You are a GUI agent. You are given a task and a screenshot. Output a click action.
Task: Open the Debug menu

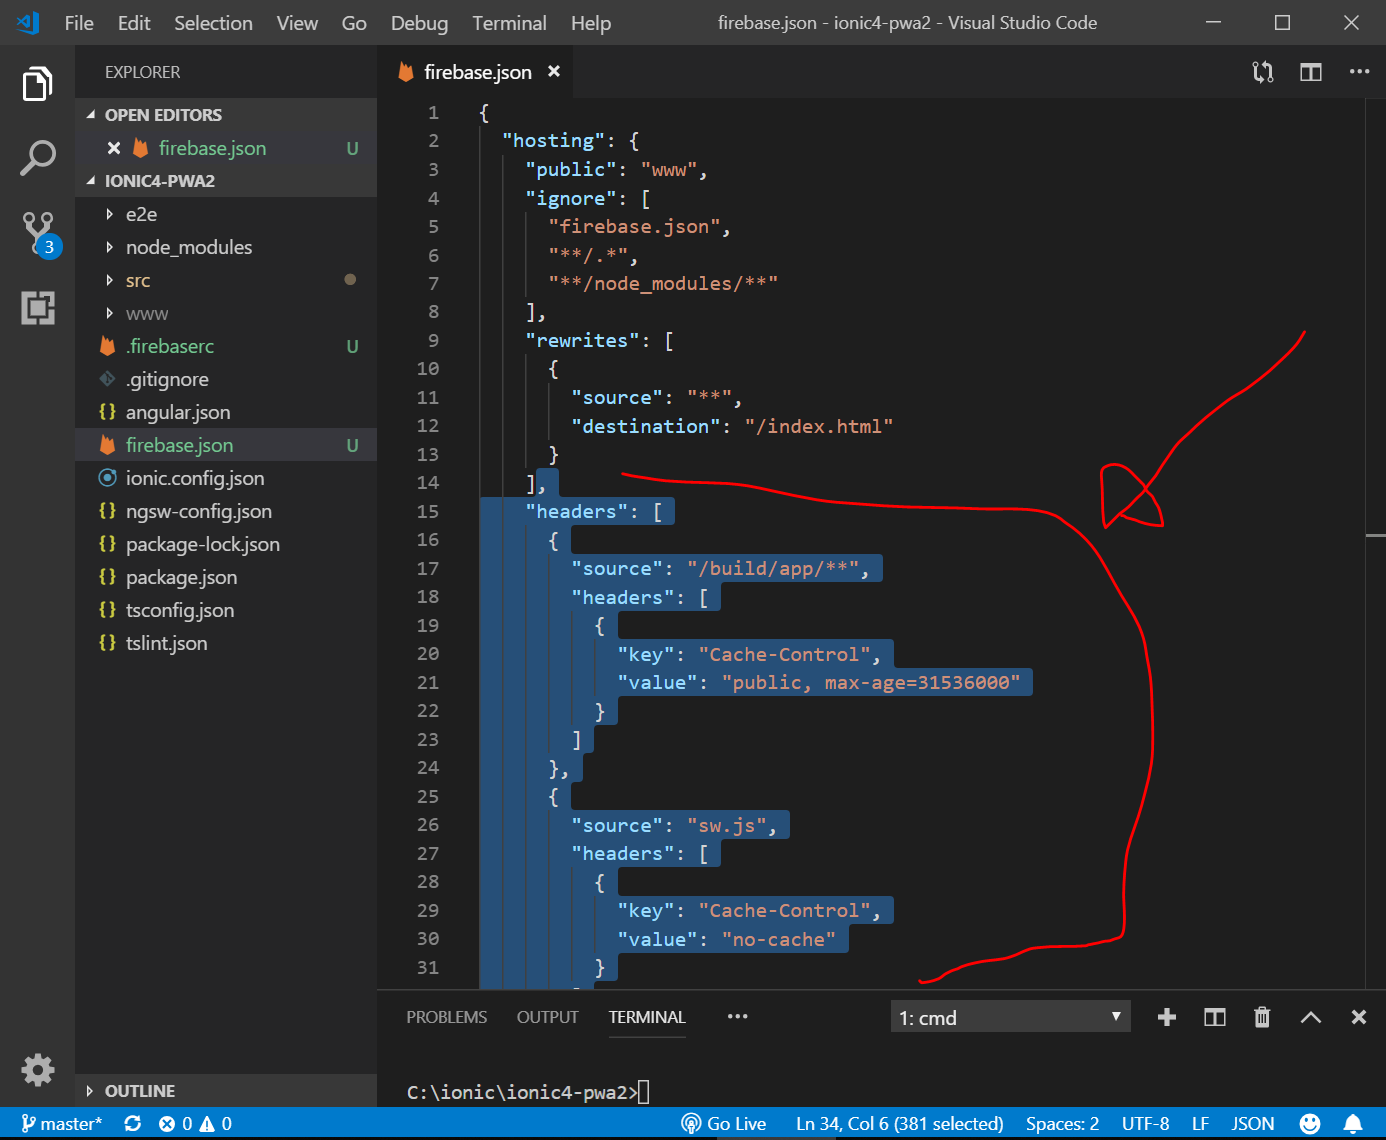(x=419, y=23)
